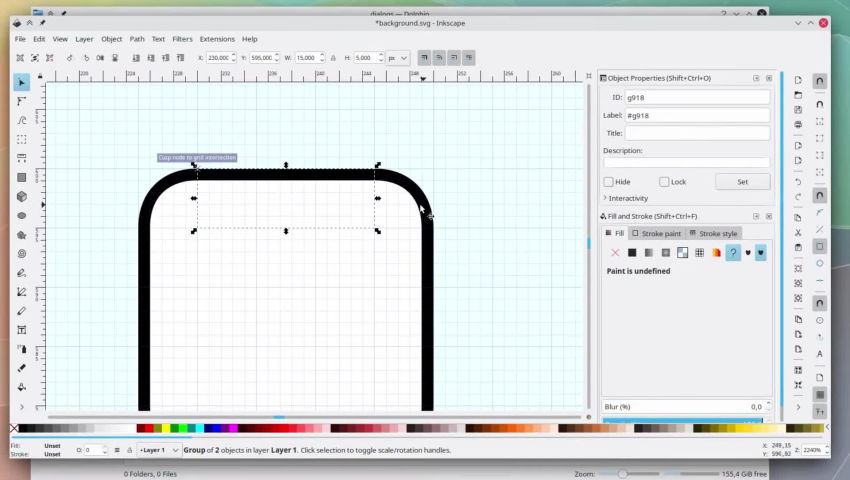Select the Node edit tool
Image resolution: width=850 pixels, height=480 pixels.
[22, 101]
